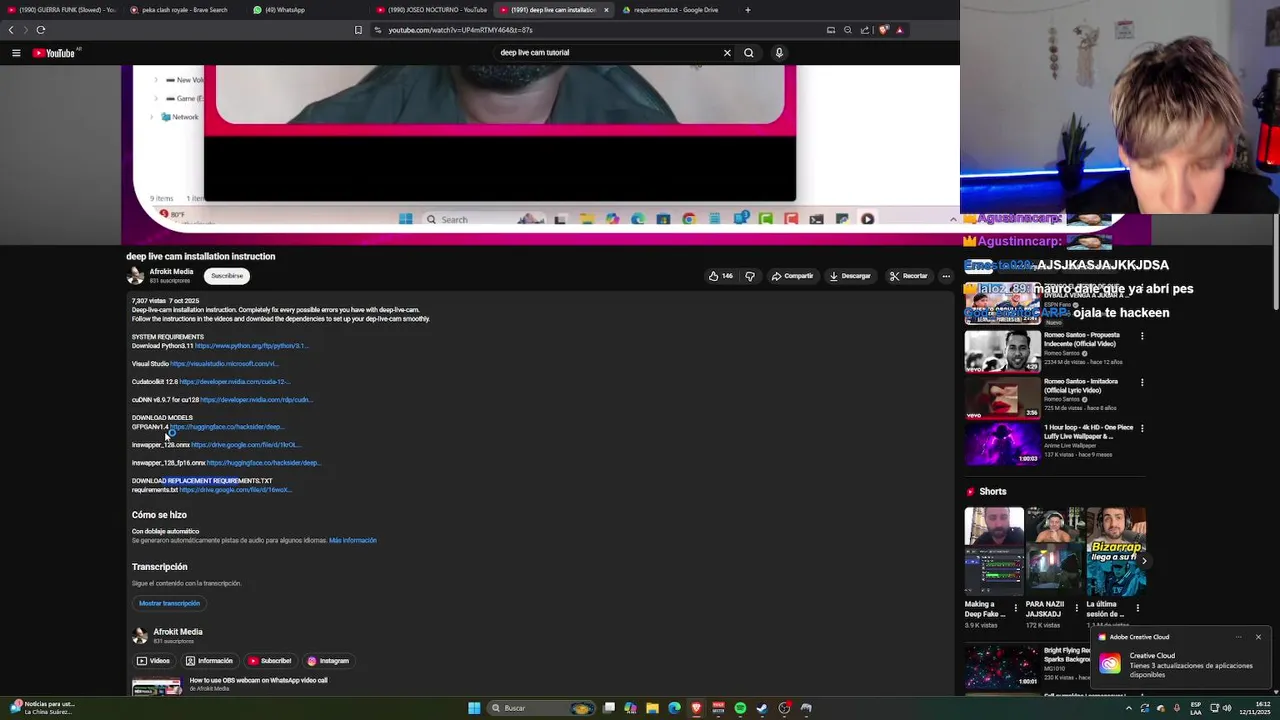1280x720 pixels.
Task: Open the Visual Studio link
Action: pos(224,364)
